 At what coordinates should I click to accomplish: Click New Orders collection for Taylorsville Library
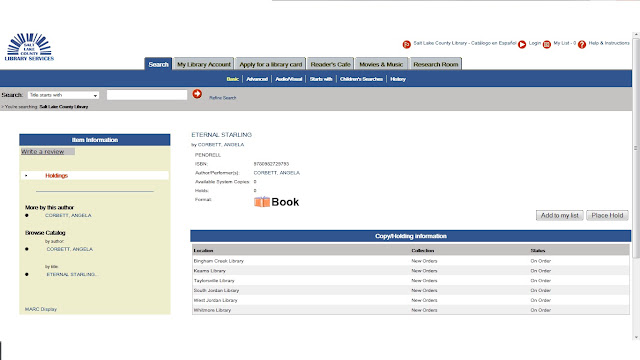coord(424,280)
